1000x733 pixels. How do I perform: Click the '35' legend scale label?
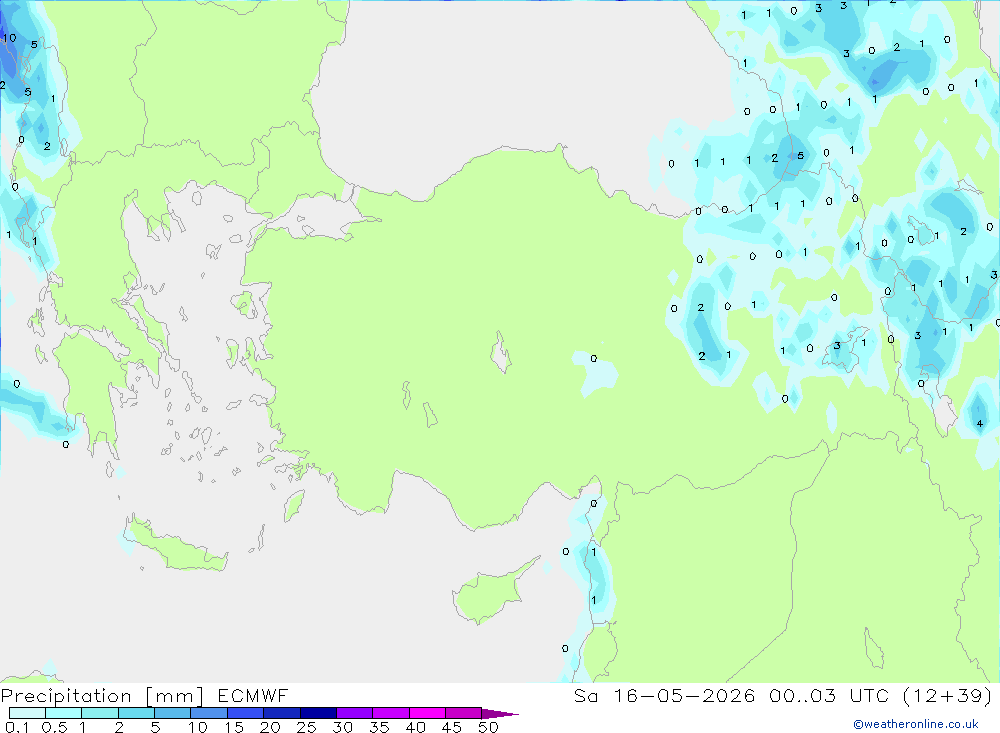[x=379, y=727]
